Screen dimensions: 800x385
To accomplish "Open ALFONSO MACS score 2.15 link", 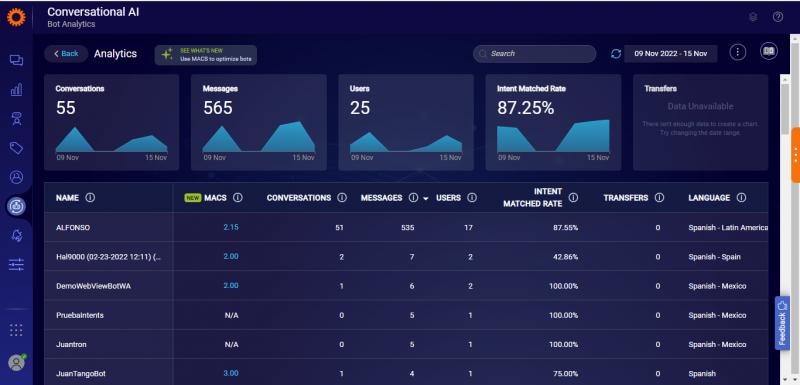I will [x=231, y=227].
